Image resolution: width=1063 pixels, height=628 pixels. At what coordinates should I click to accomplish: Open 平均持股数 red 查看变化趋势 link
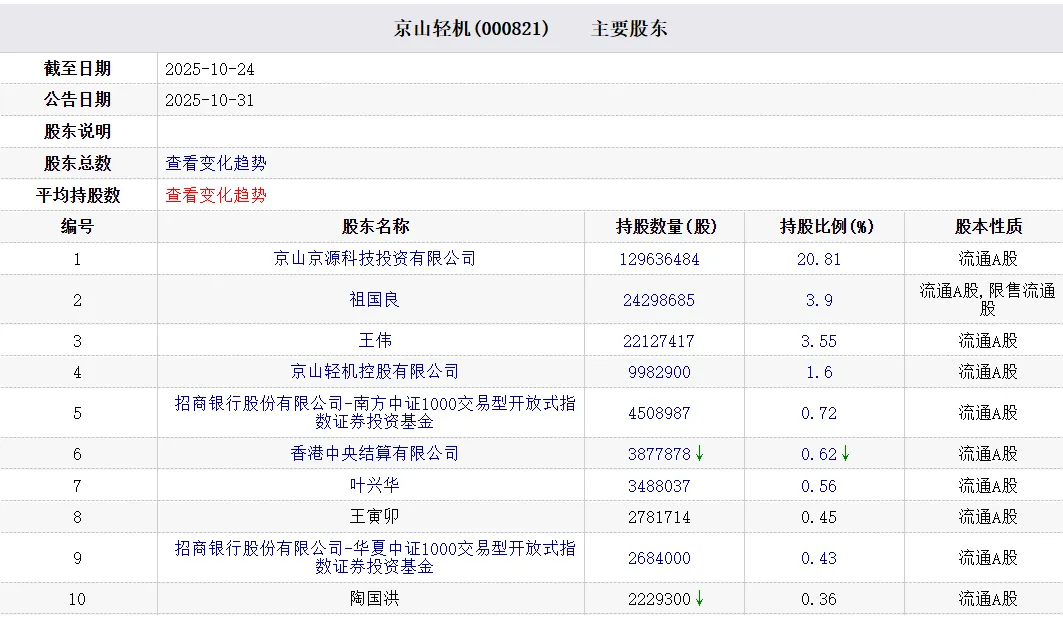(216, 195)
